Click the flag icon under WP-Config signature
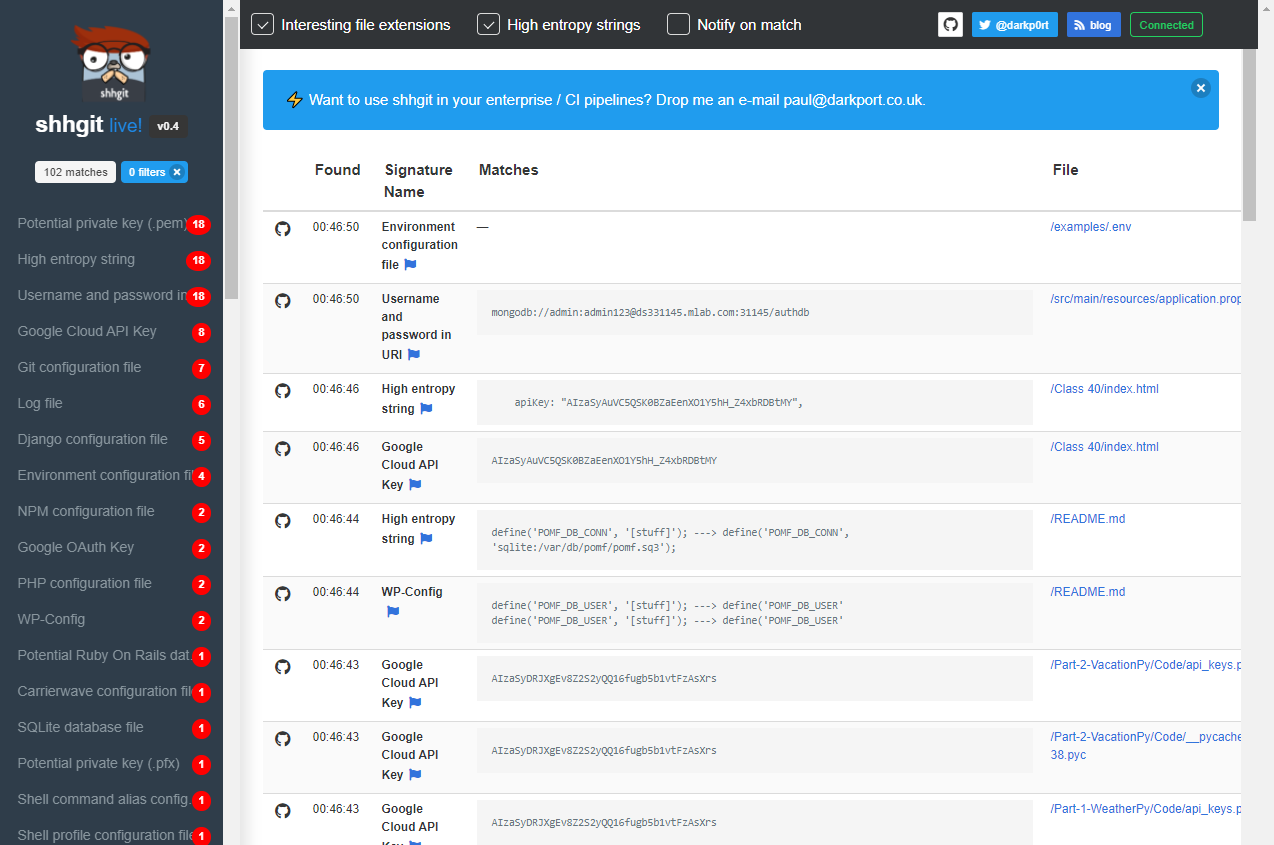 (393, 612)
